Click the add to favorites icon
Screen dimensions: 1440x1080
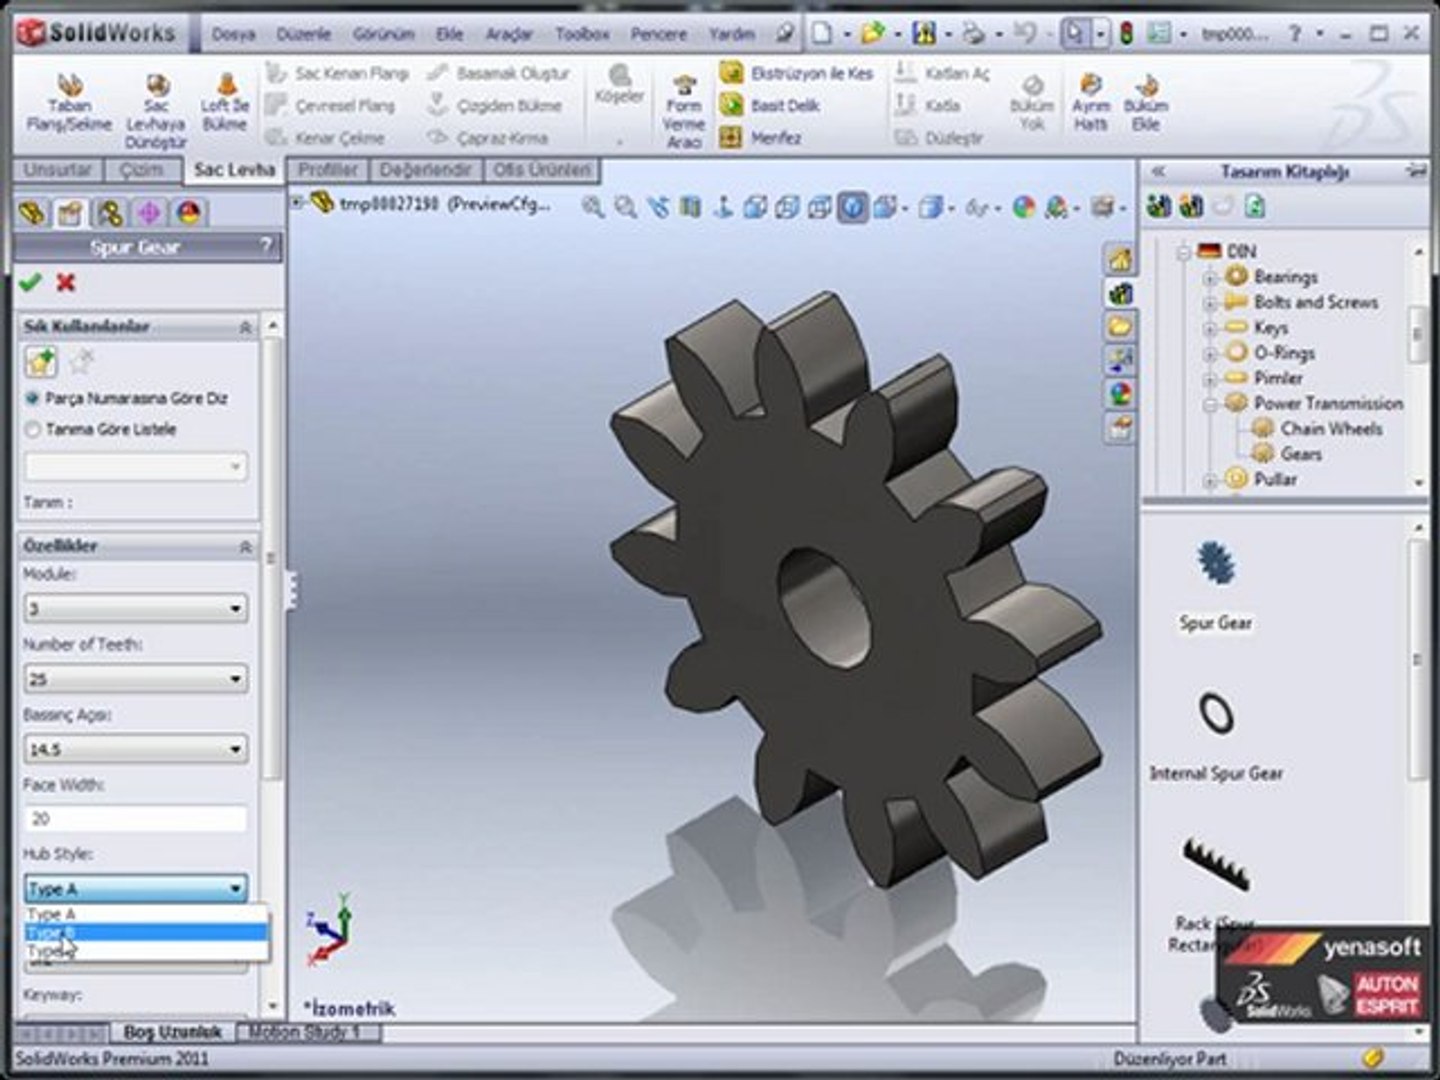pos(40,362)
